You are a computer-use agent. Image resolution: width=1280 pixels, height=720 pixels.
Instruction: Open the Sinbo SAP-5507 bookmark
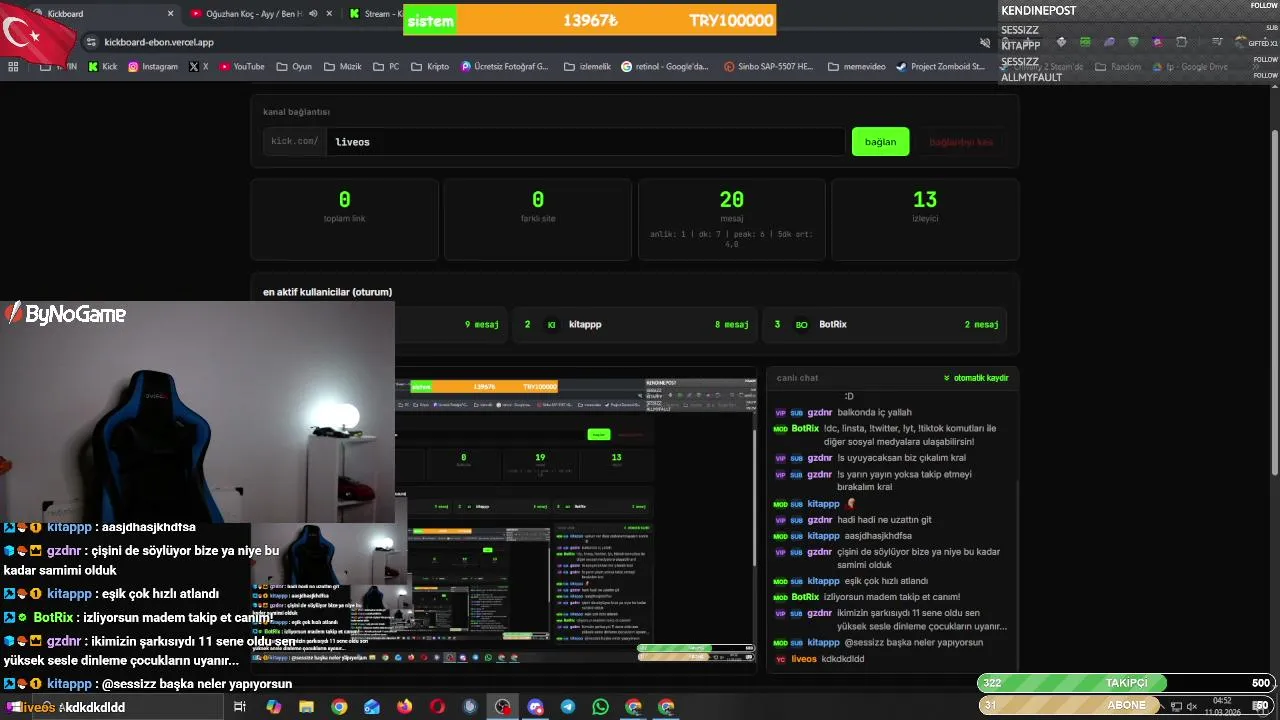click(767, 67)
